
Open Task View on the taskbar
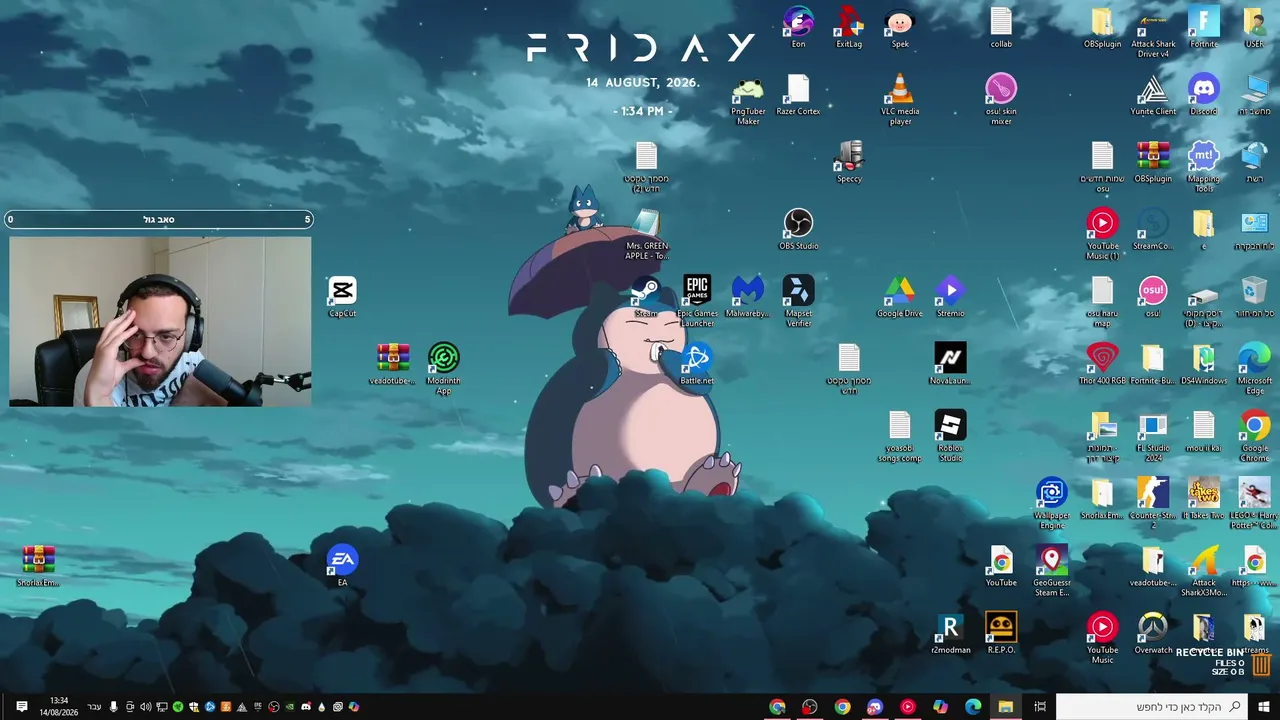pos(1040,707)
